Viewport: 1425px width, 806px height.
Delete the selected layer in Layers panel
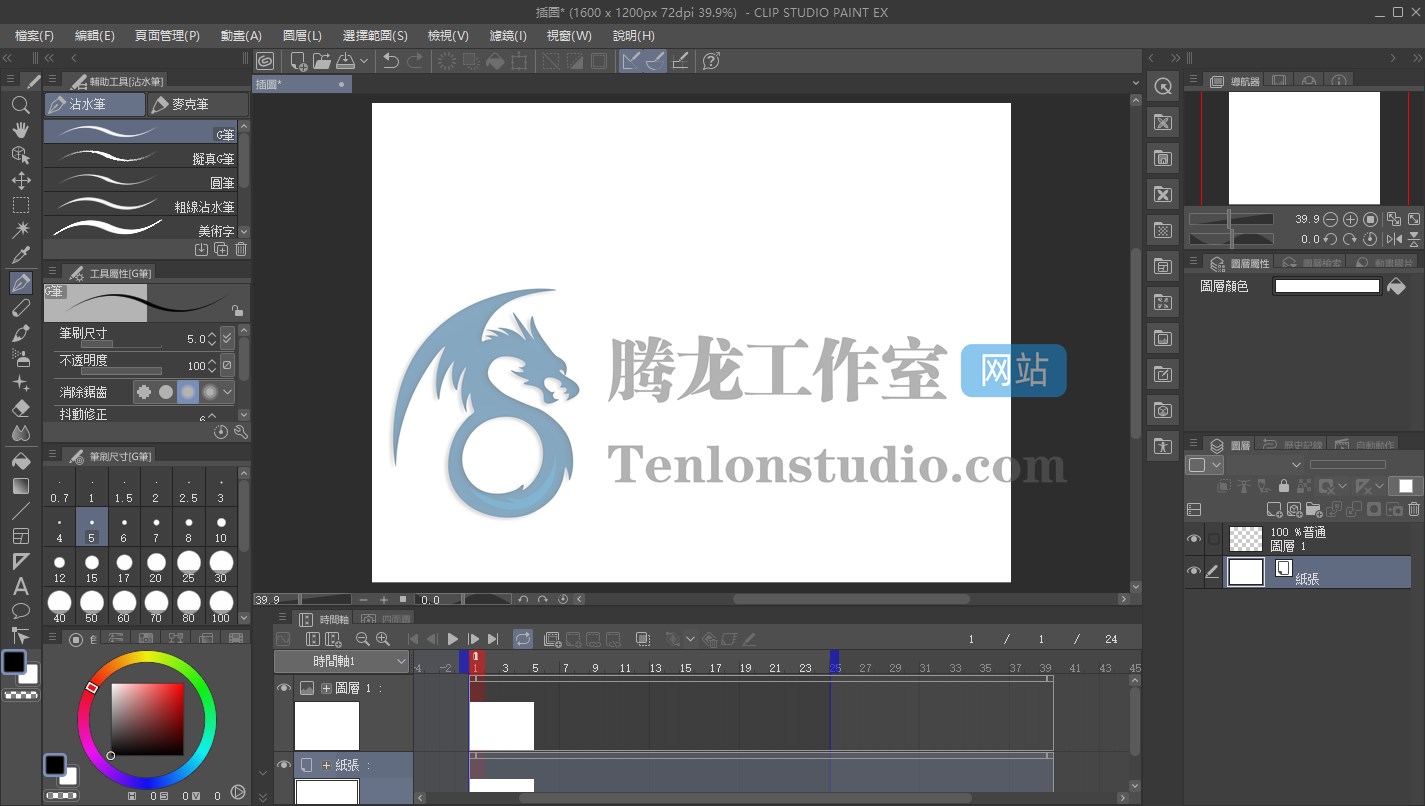[1413, 509]
